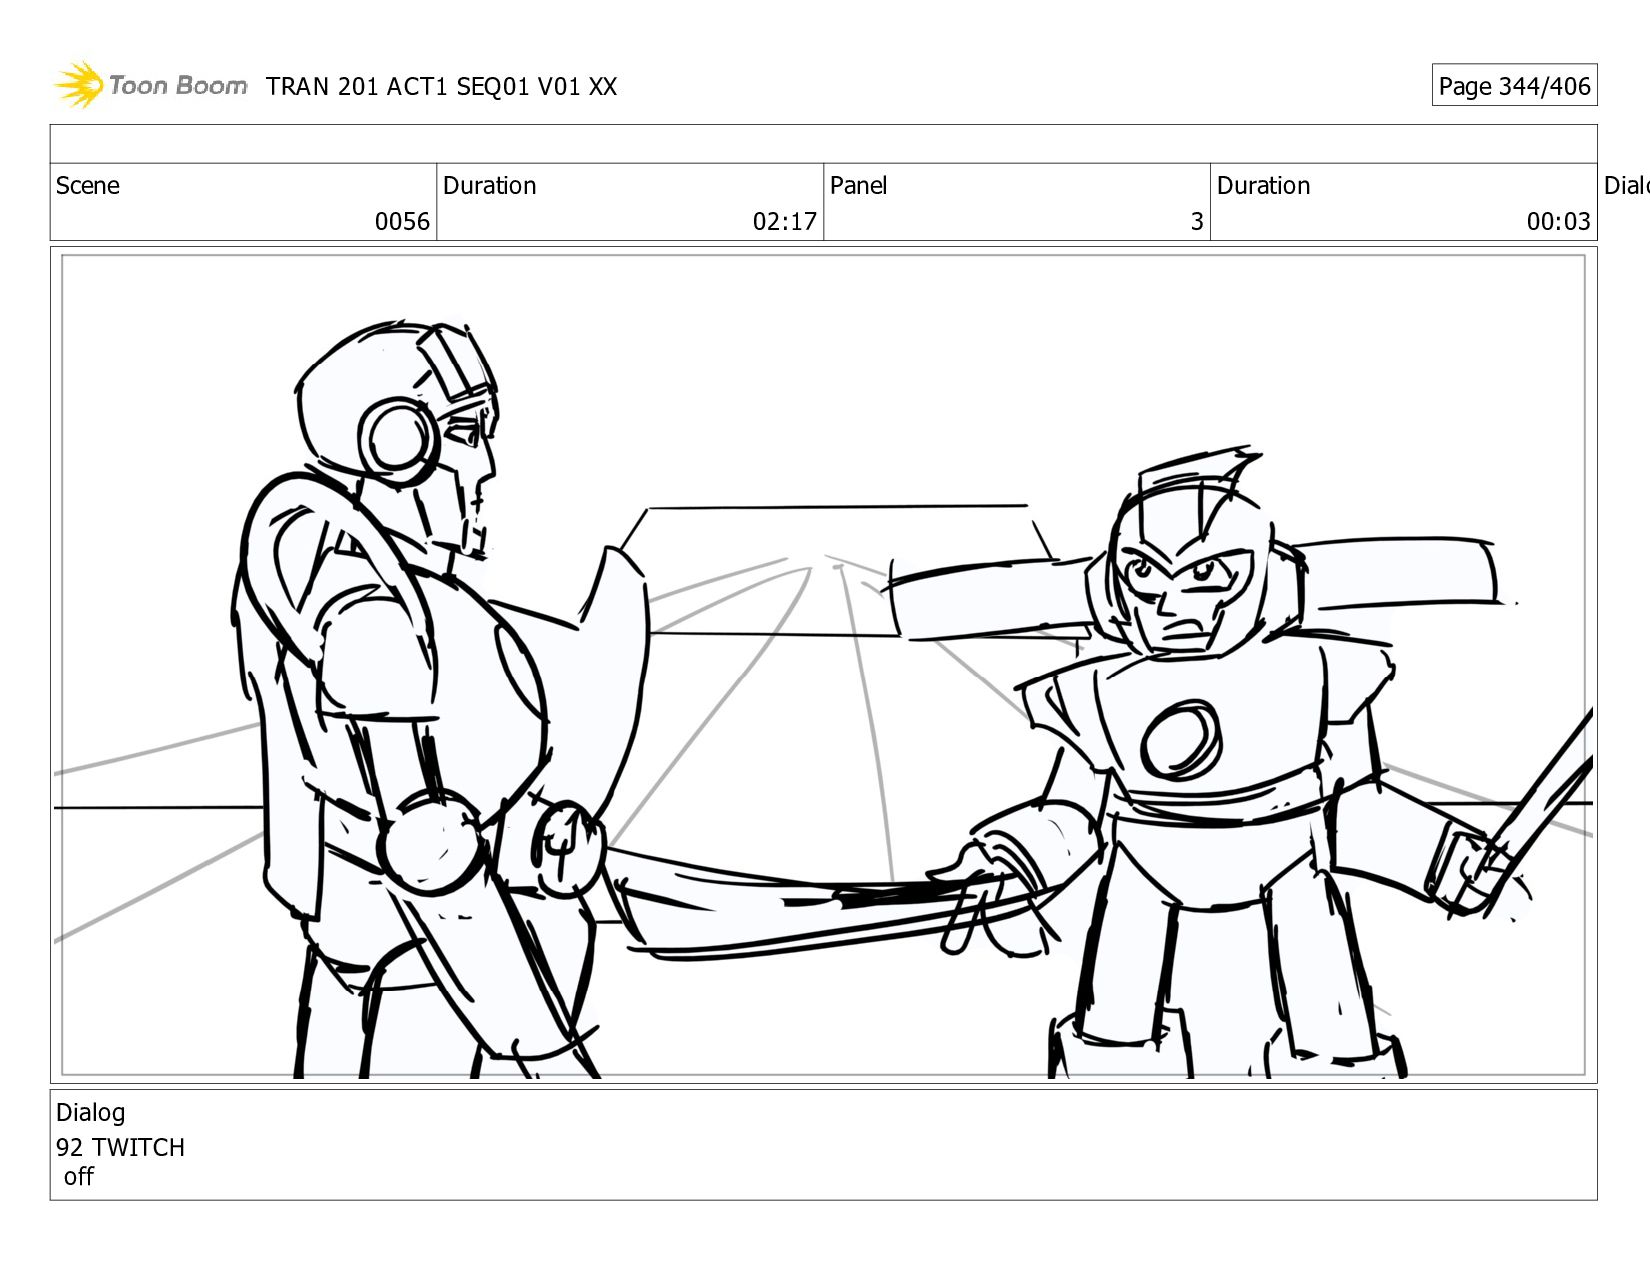1650x1275 pixels.
Task: Click the 'Dialog' label below the panel
Action: click(x=91, y=1113)
